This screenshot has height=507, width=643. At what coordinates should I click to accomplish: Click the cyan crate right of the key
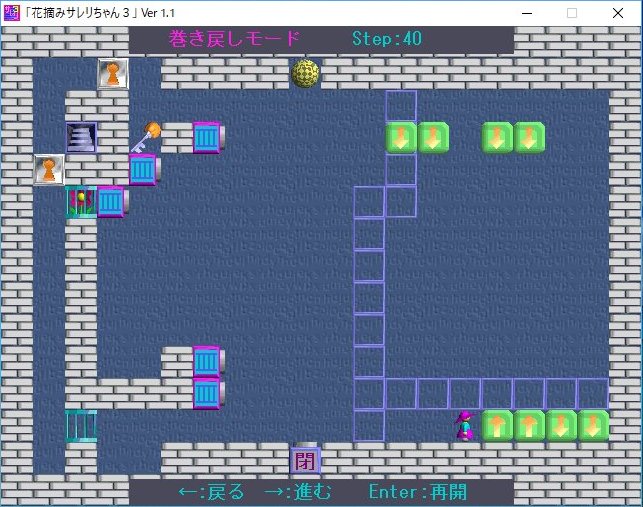point(207,137)
